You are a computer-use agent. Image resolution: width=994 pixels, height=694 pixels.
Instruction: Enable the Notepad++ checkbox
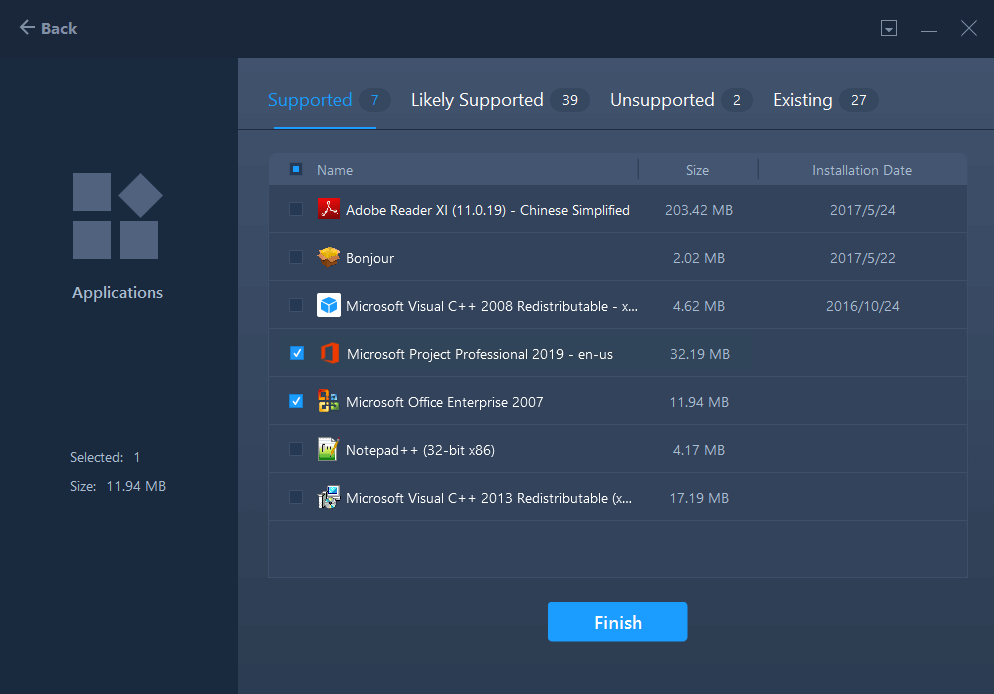click(x=296, y=449)
